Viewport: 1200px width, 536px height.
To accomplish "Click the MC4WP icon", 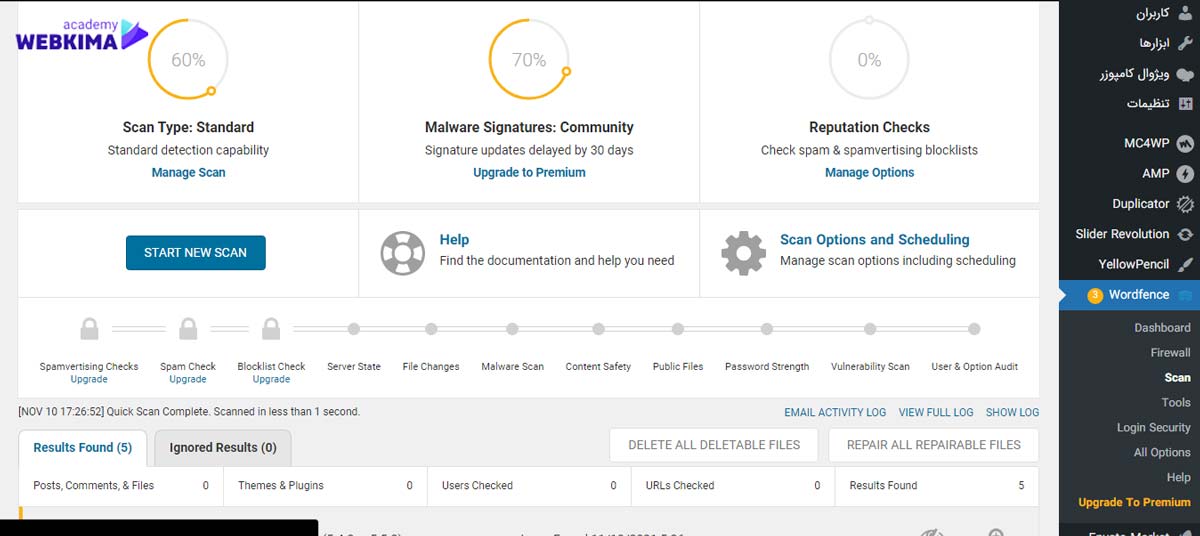I will point(1185,143).
